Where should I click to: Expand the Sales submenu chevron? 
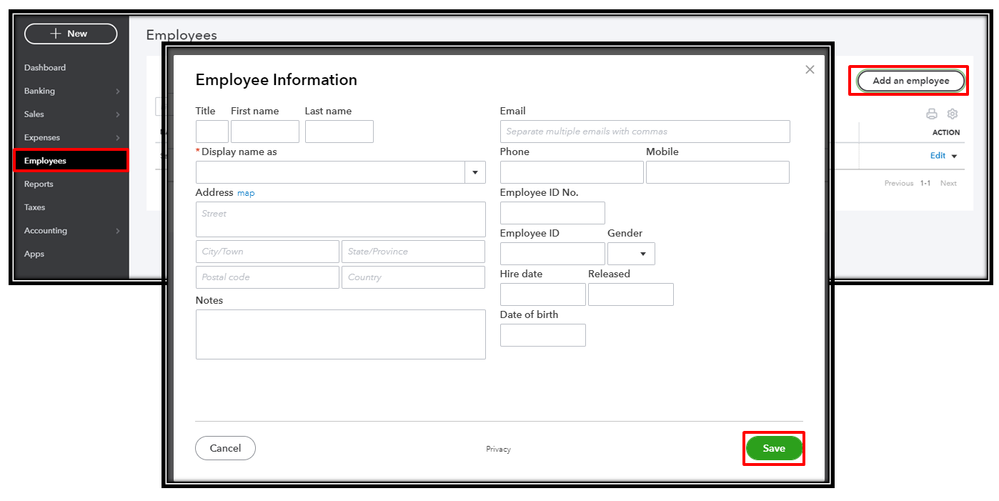coord(118,115)
